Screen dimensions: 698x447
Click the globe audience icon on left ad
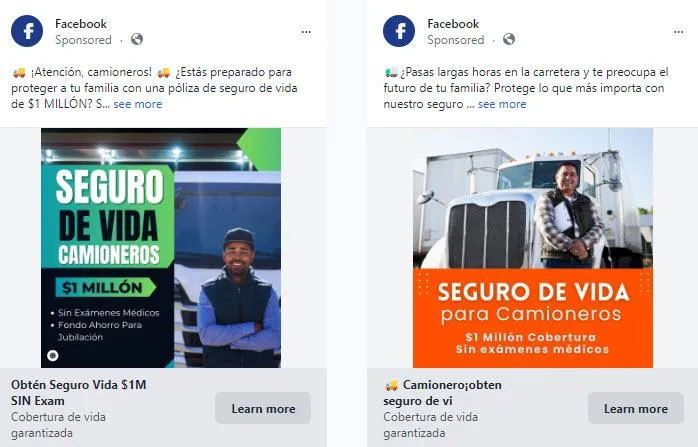137,40
